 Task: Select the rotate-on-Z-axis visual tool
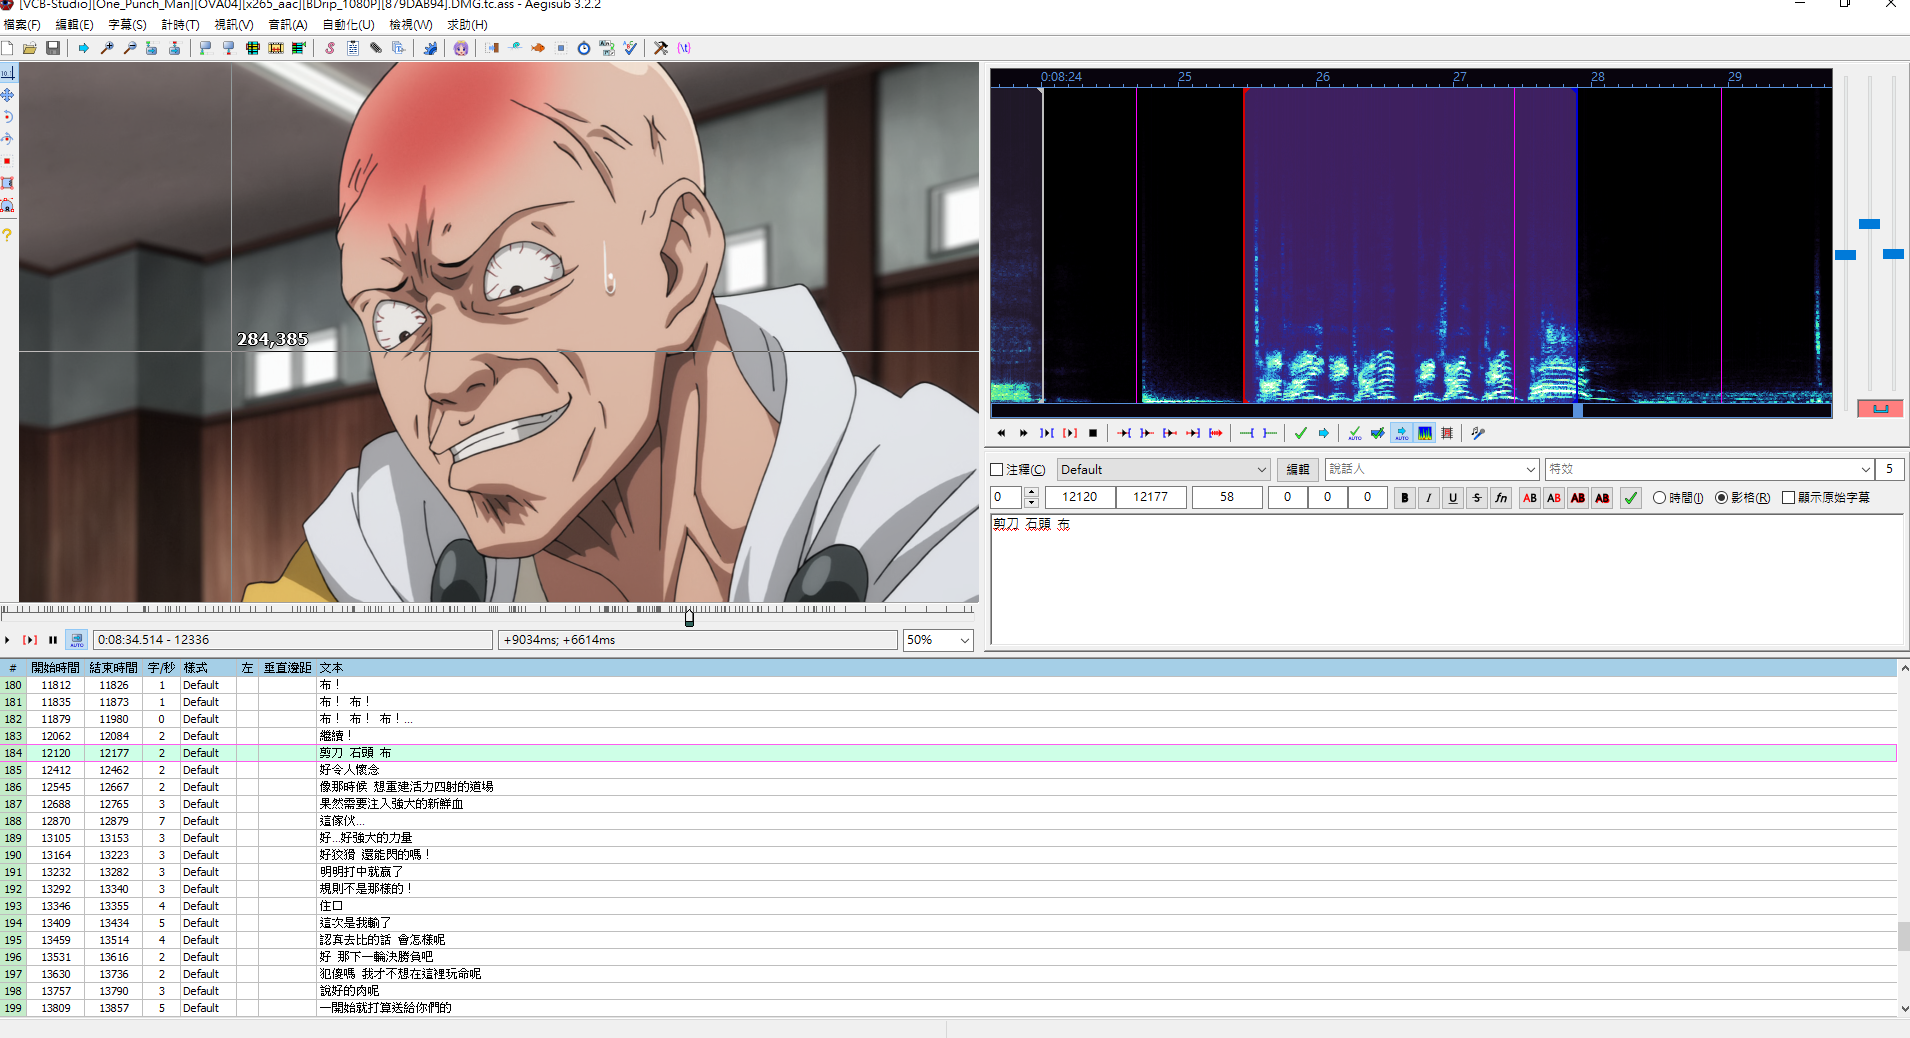[8, 117]
